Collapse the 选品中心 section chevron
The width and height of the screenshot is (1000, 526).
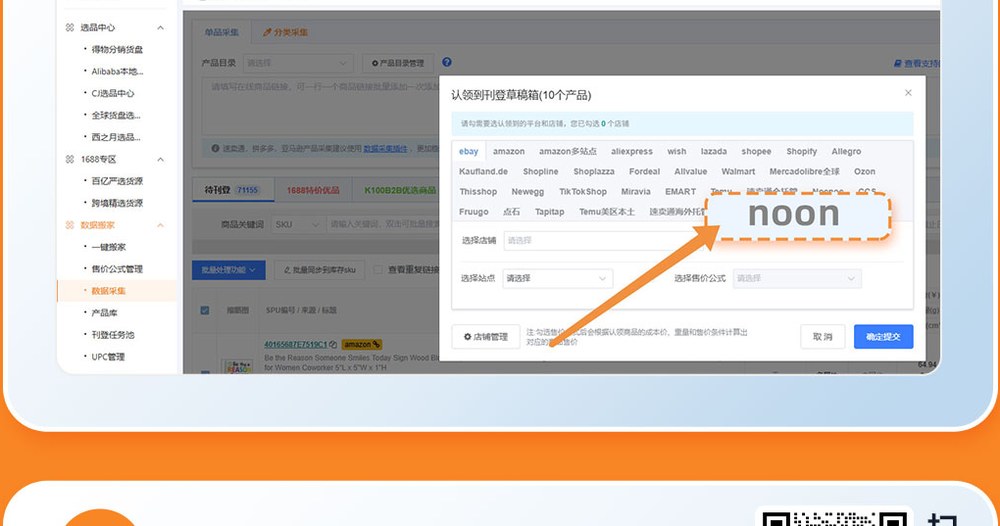tap(161, 27)
